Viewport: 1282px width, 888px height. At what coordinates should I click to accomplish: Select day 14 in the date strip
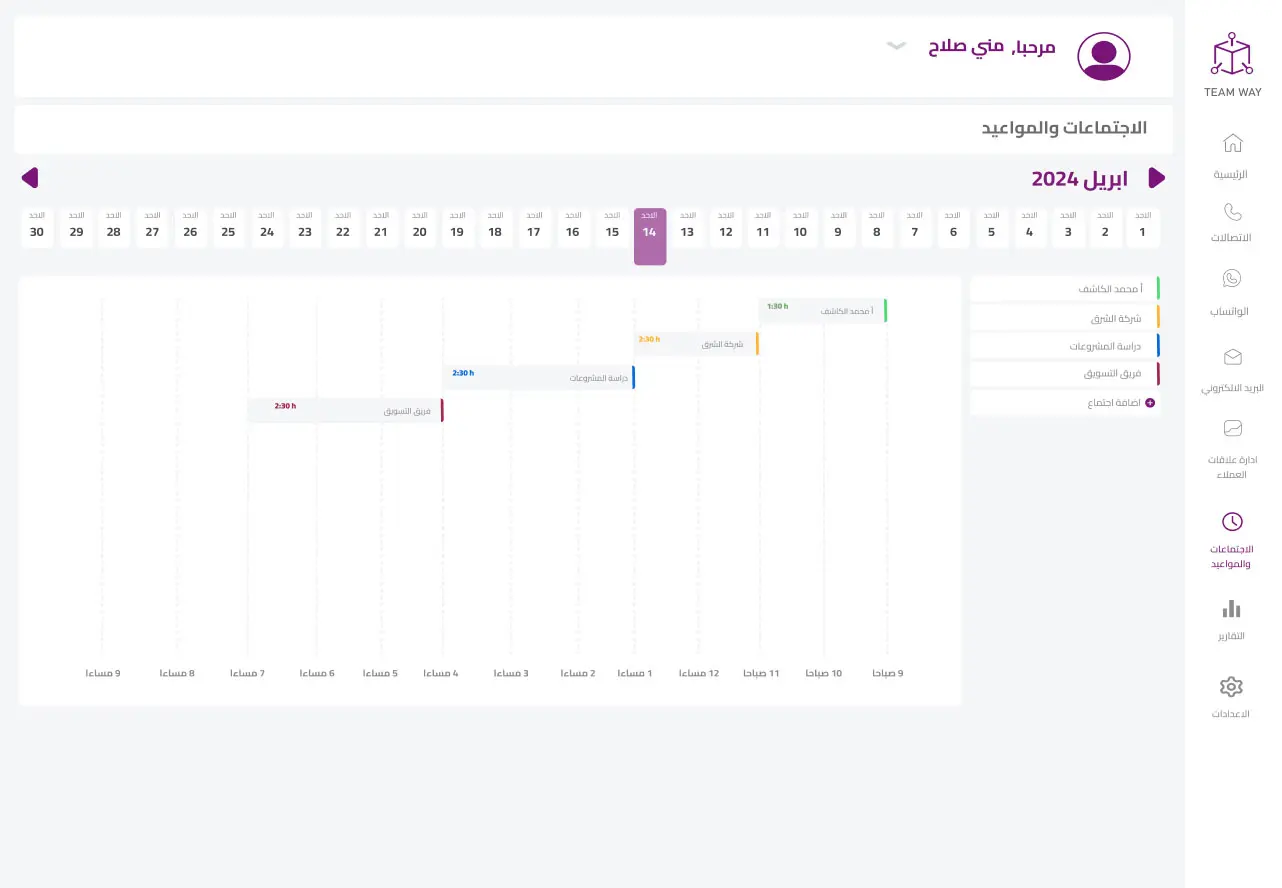tap(650, 236)
